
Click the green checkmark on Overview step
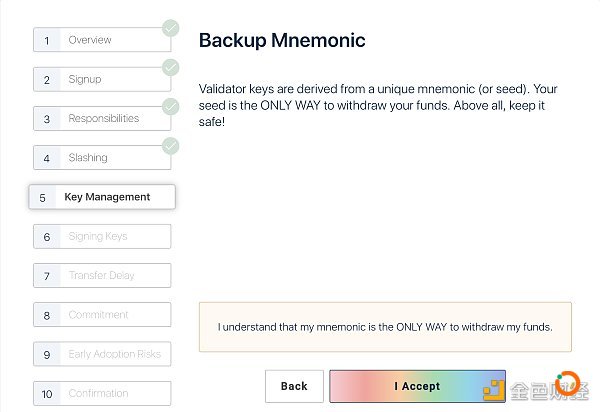[x=171, y=28]
